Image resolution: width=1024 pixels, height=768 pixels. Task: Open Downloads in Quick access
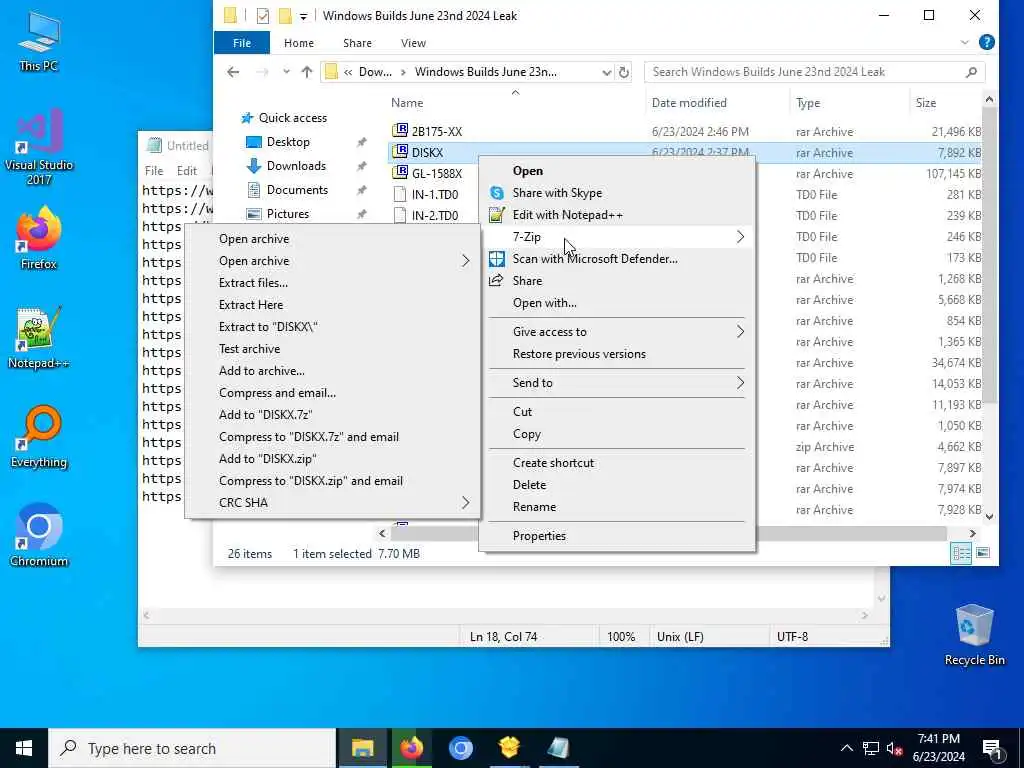[296, 166]
